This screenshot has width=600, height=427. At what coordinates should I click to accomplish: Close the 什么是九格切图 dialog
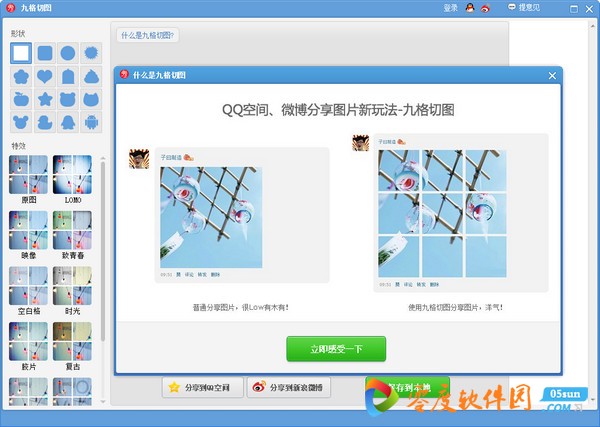click(x=552, y=75)
